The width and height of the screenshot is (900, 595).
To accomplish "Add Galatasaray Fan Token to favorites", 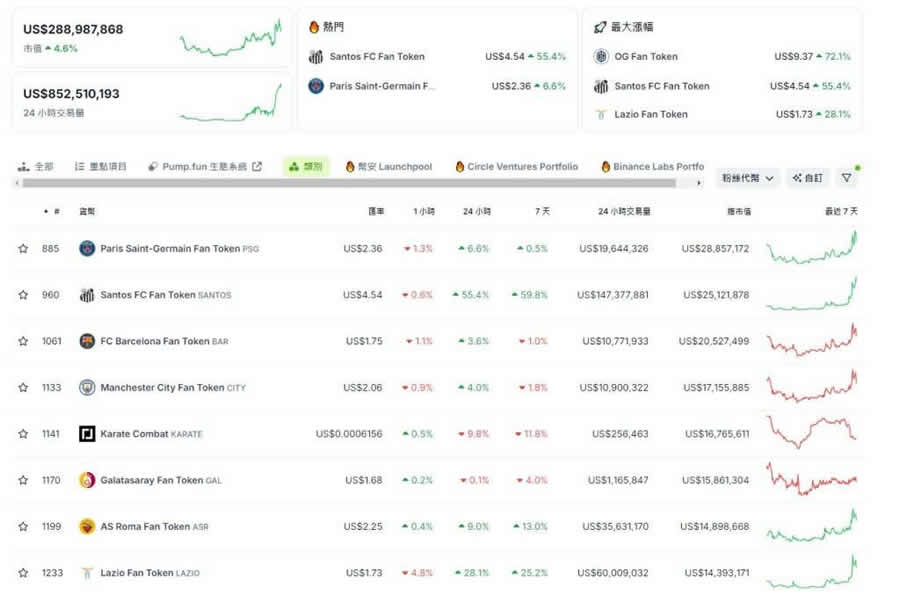I will (23, 480).
